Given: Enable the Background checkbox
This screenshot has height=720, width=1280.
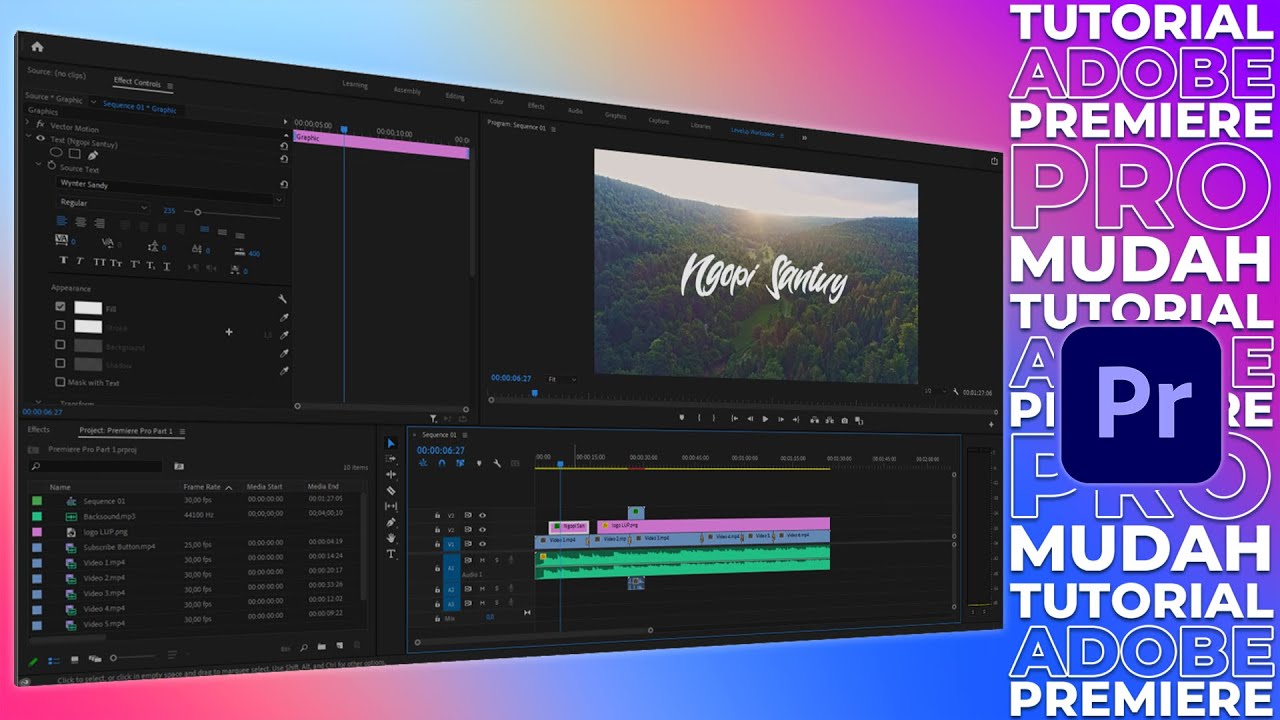Looking at the screenshot, I should click(x=60, y=344).
